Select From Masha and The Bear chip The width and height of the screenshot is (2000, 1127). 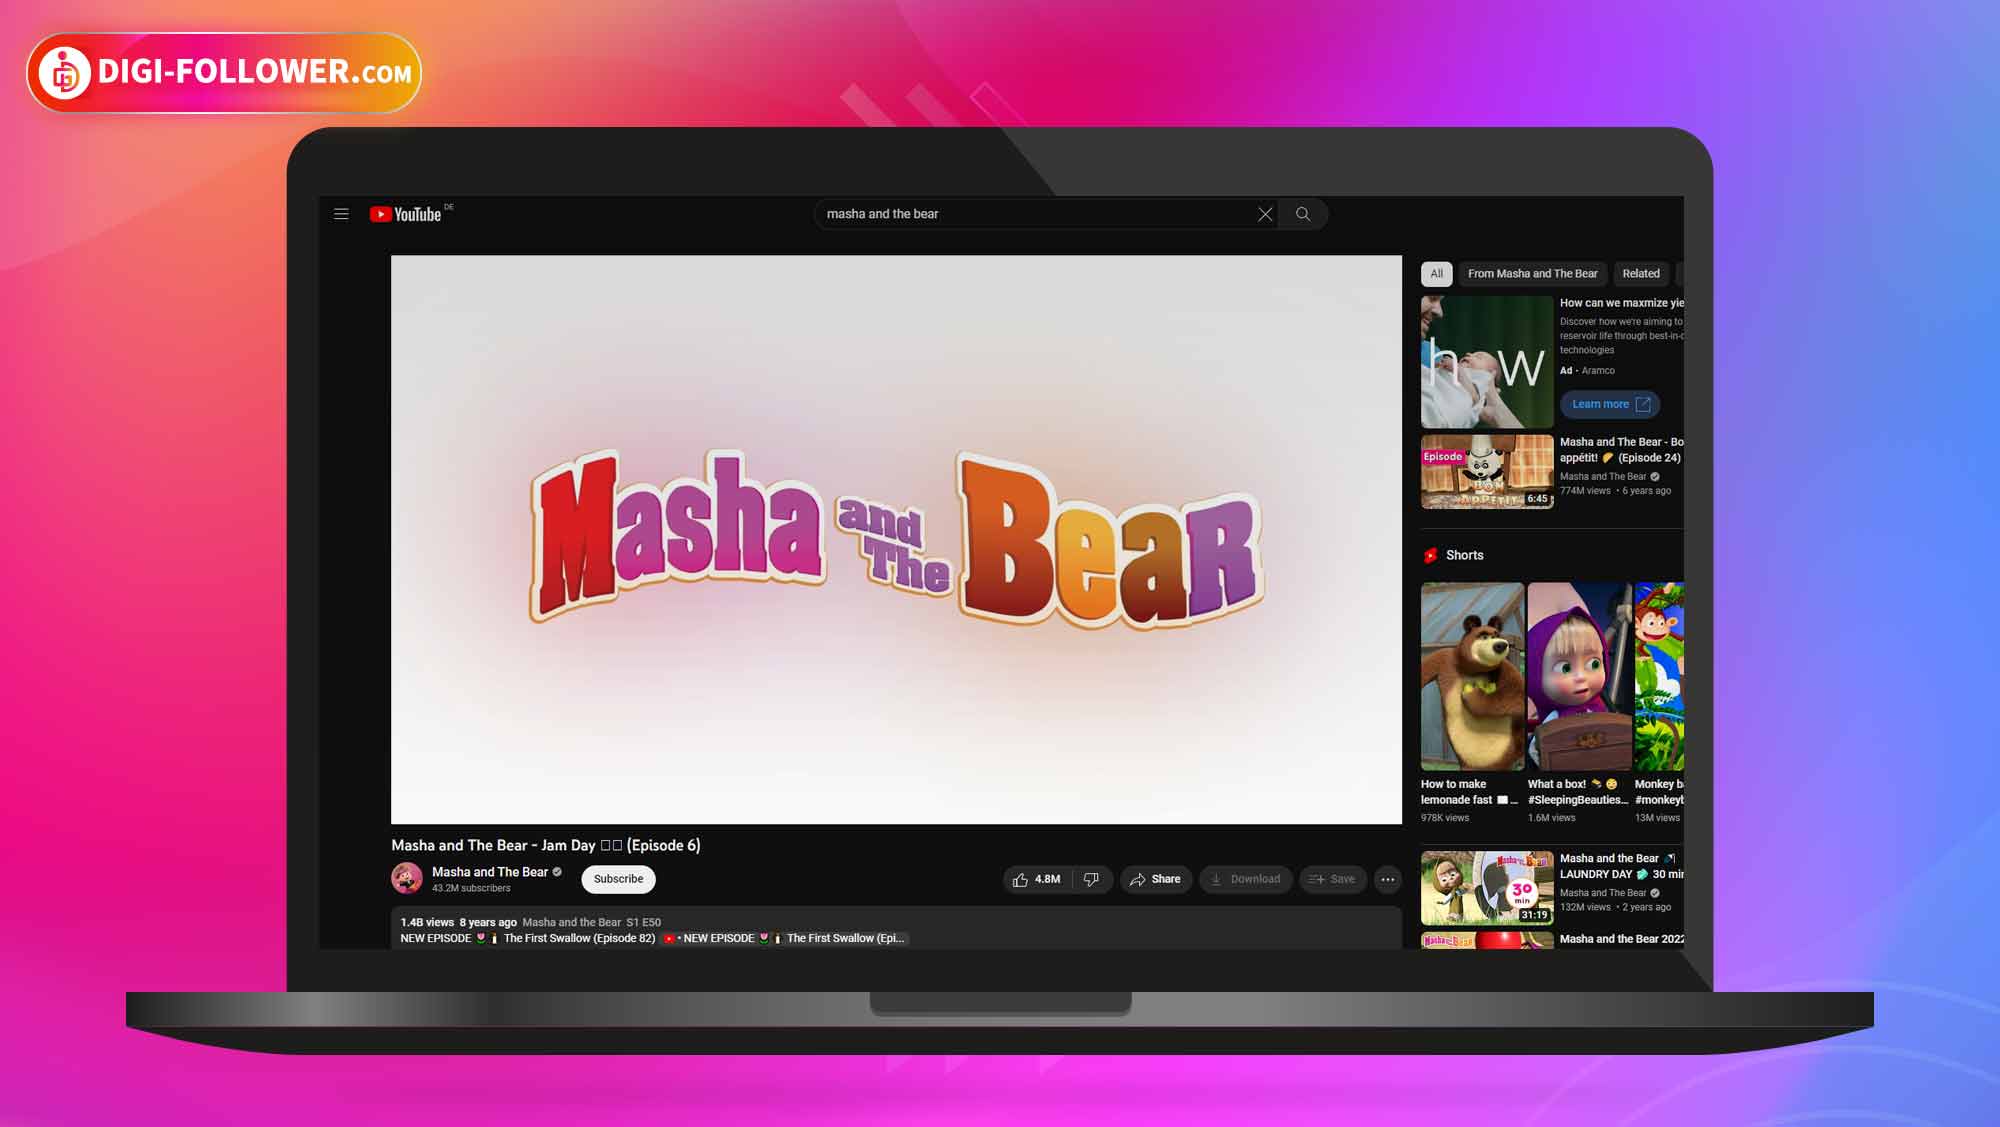1532,274
